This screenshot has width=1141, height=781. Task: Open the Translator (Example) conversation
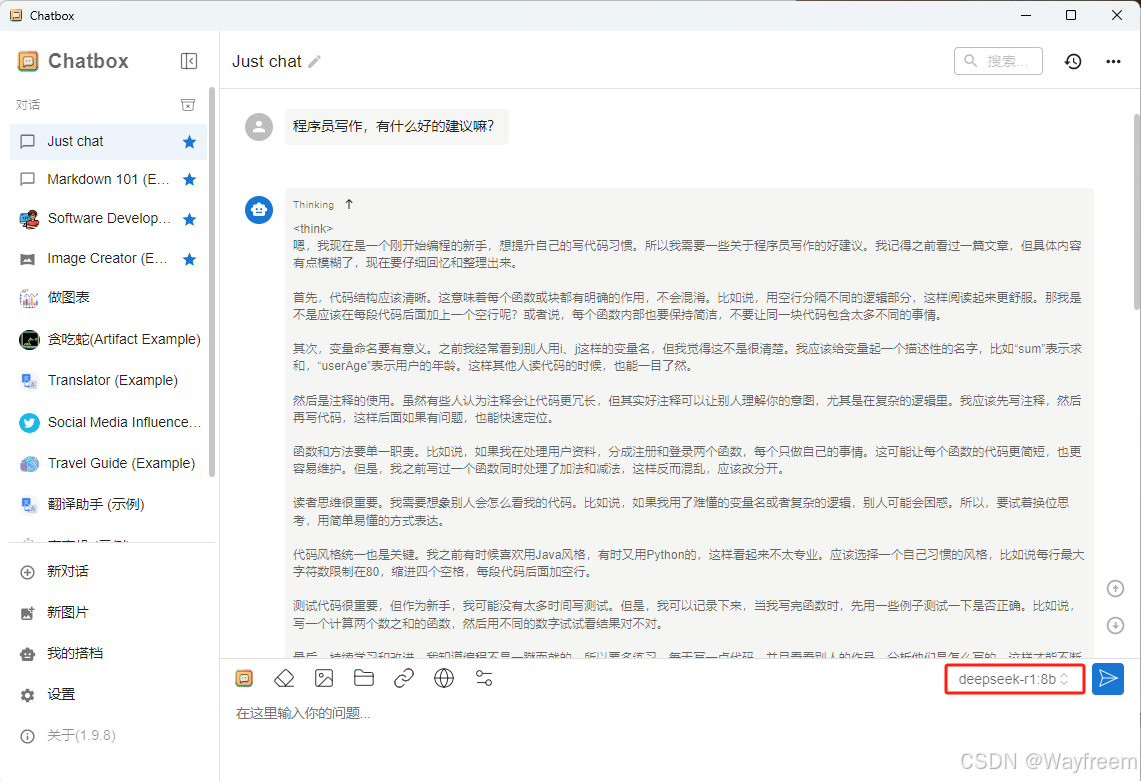(x=108, y=380)
